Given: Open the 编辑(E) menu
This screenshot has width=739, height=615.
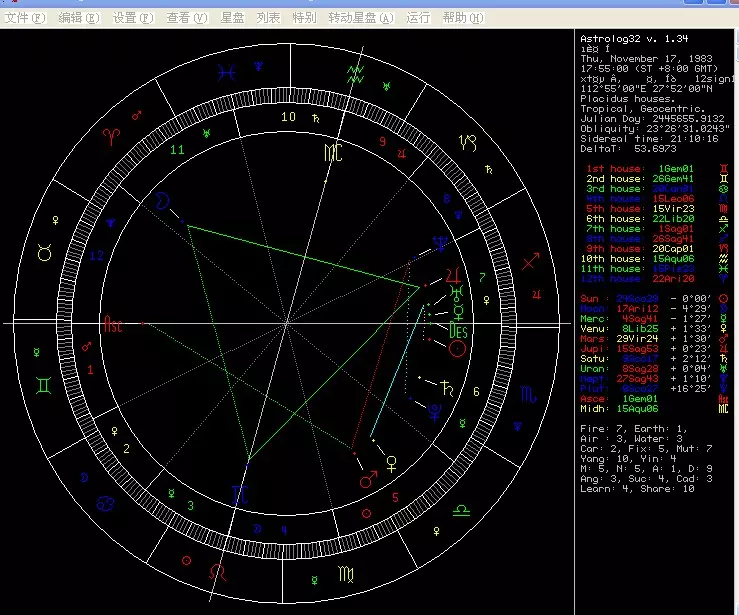Looking at the screenshot, I should 79,18.
